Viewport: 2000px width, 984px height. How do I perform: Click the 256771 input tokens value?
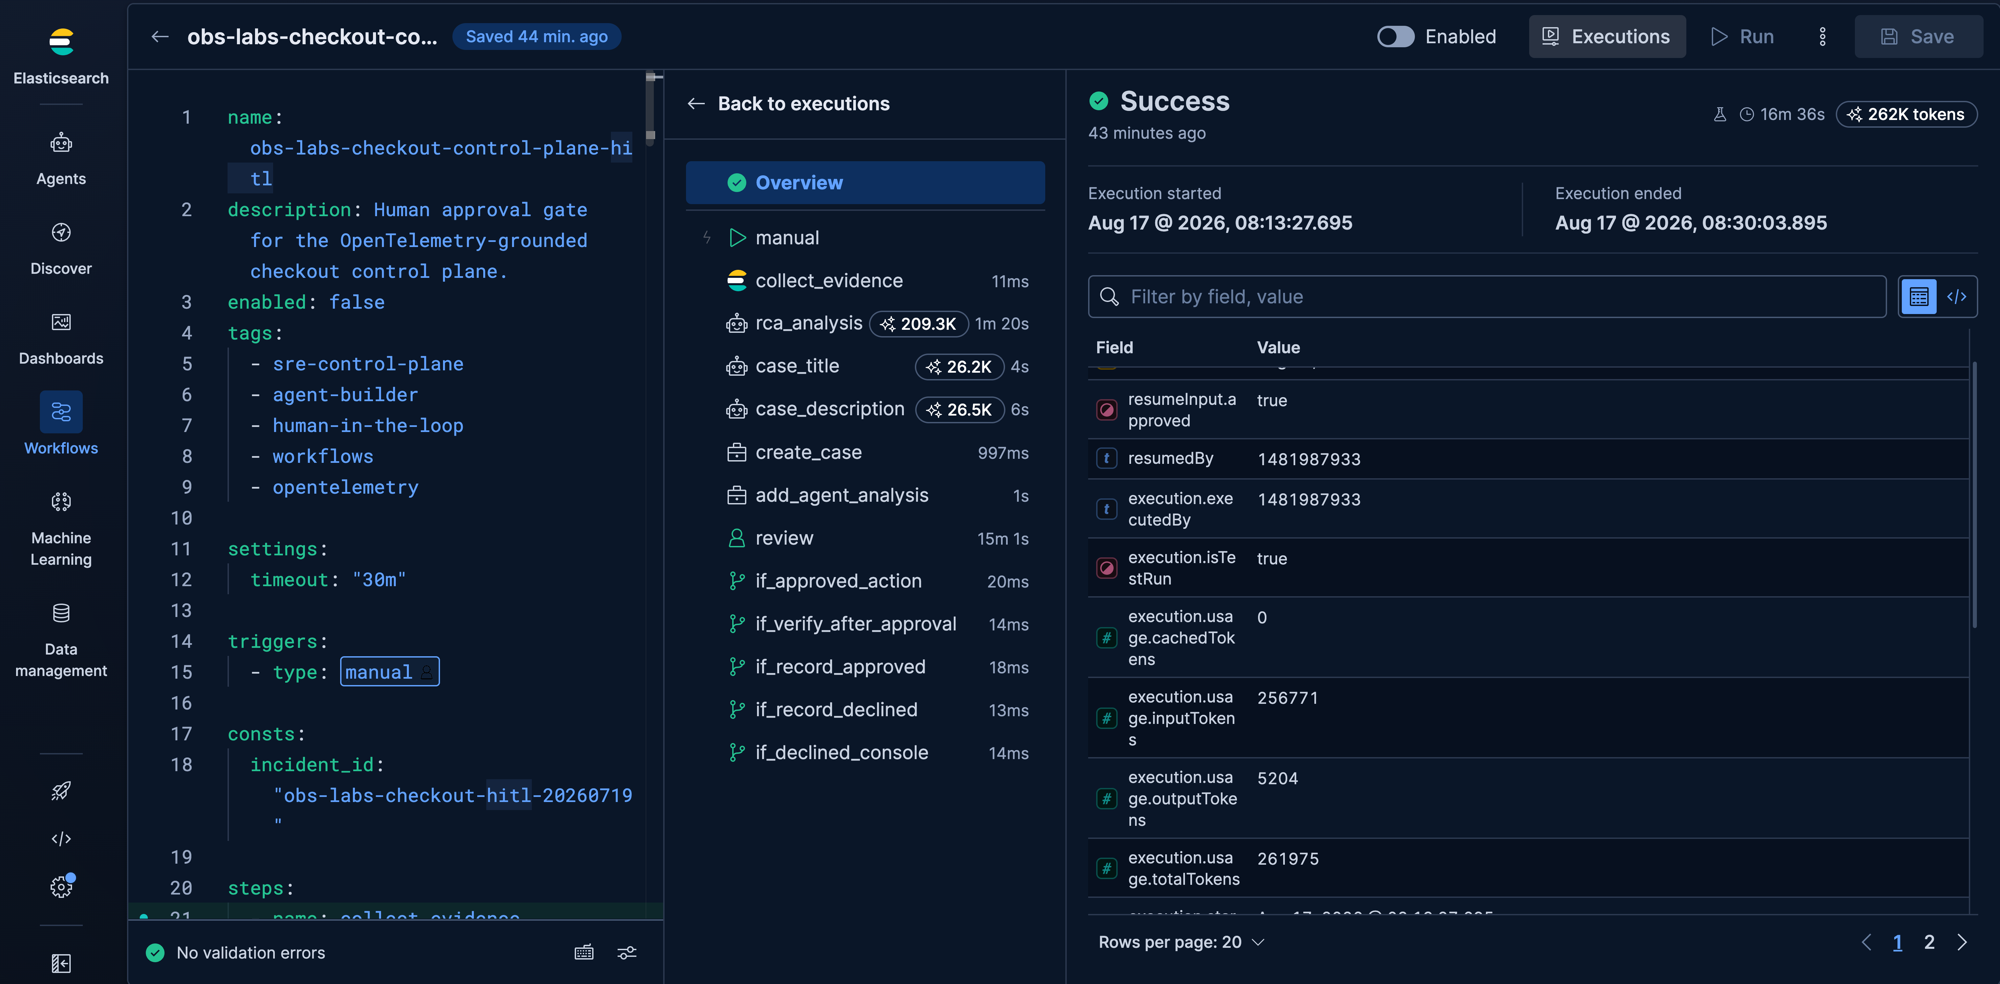pyautogui.click(x=1288, y=698)
